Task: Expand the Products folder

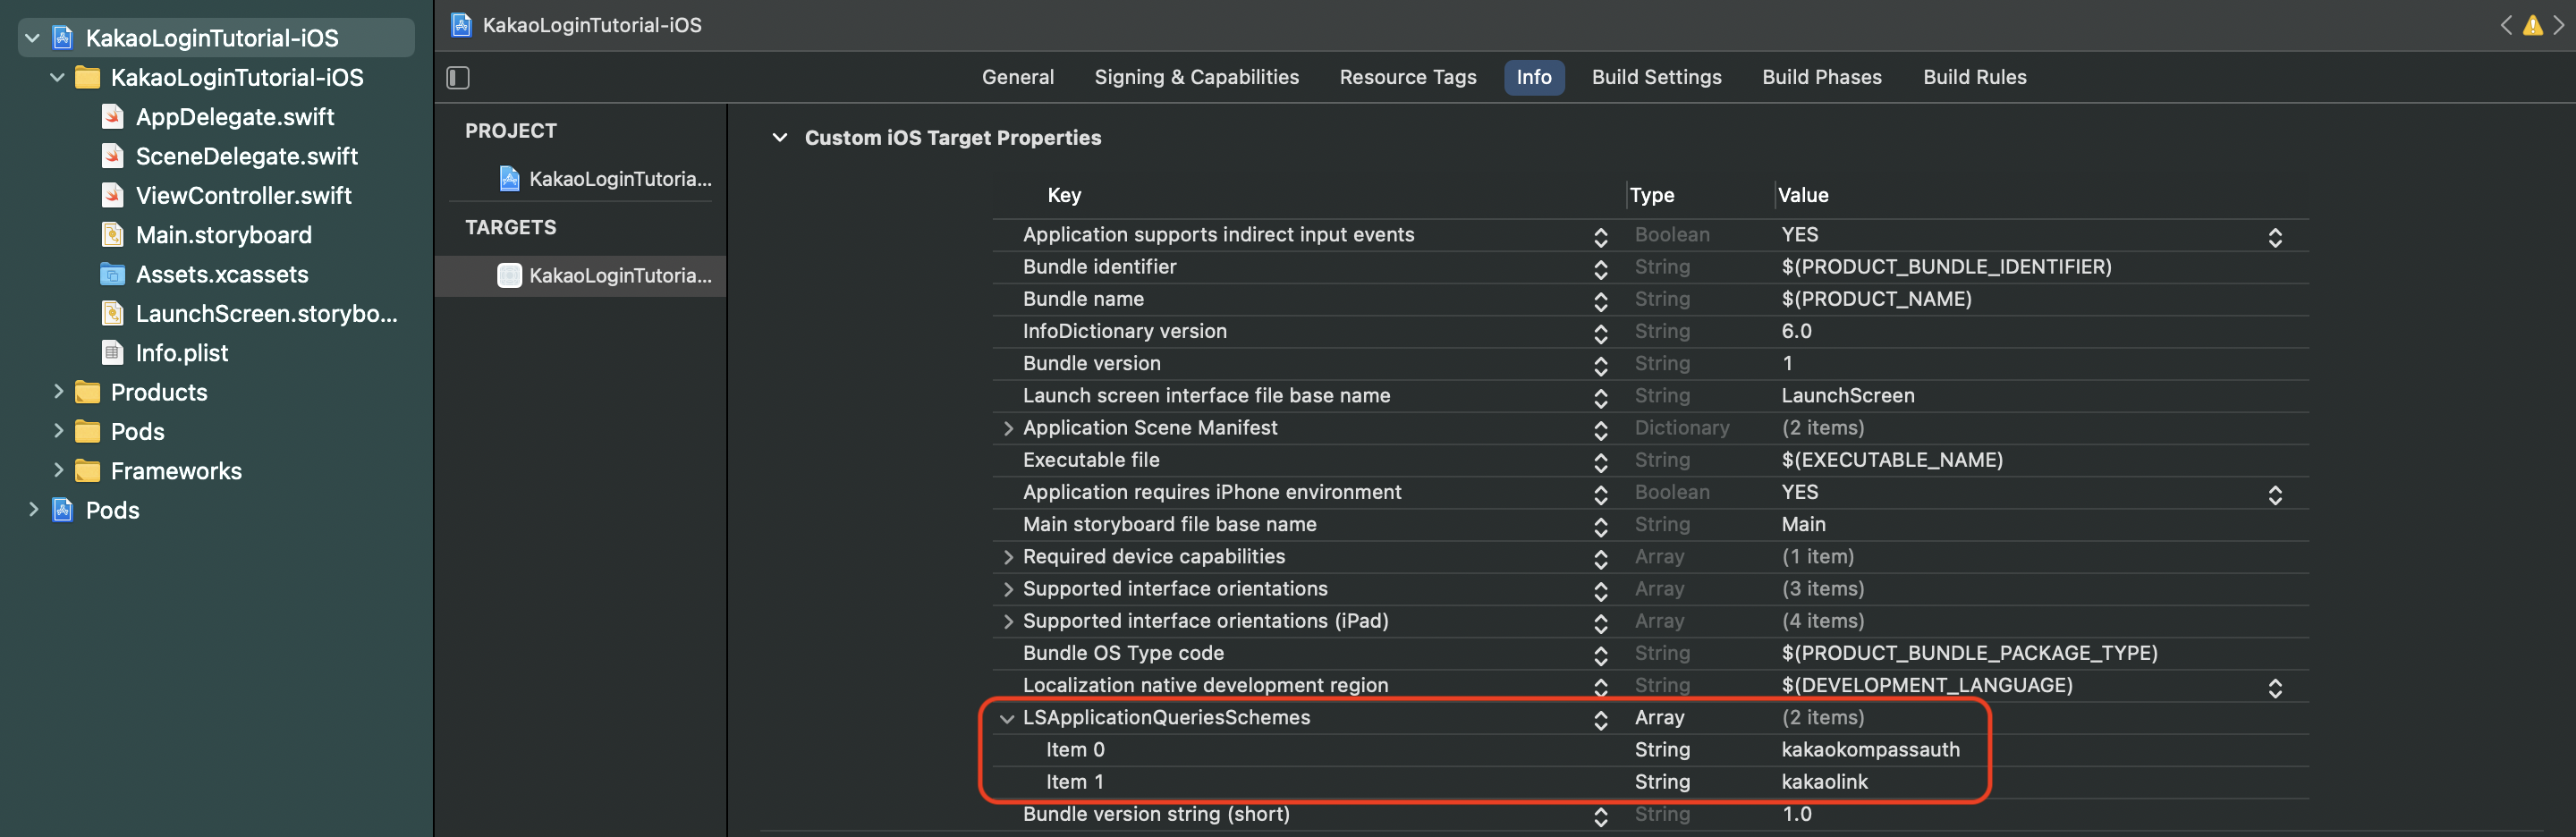Action: click(x=58, y=392)
